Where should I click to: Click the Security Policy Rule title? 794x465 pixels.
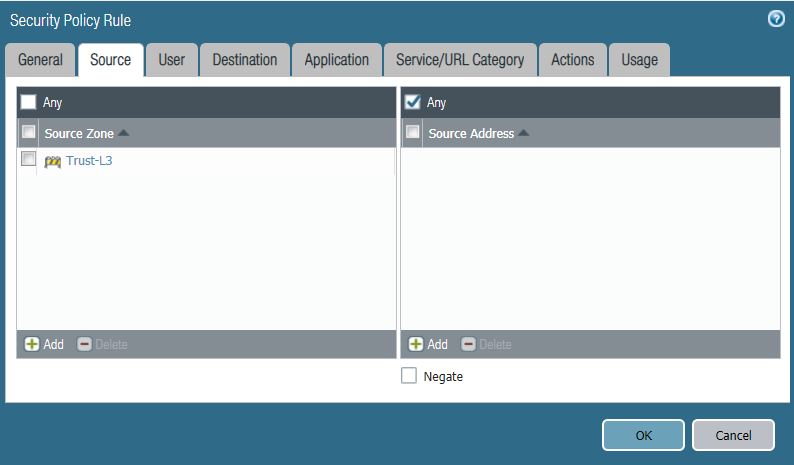[70, 20]
